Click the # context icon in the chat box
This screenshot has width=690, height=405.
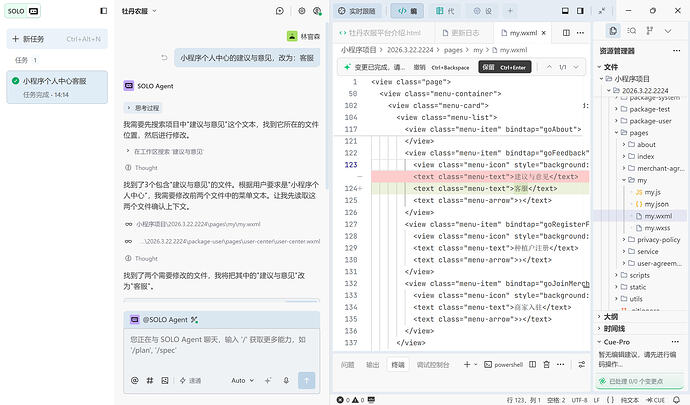[150, 380]
